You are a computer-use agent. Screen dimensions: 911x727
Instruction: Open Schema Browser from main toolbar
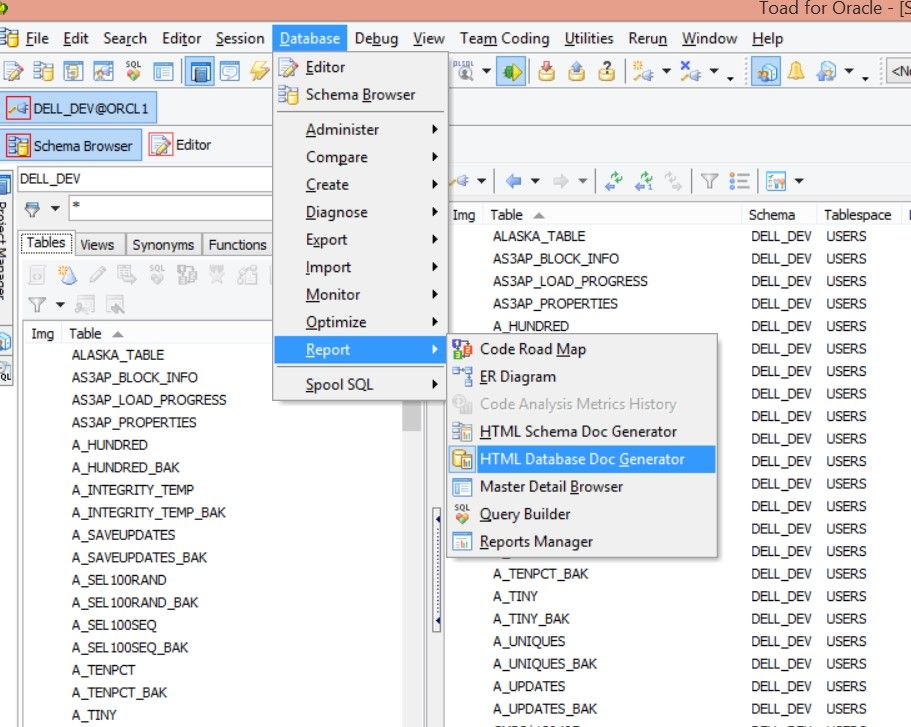pos(44,71)
